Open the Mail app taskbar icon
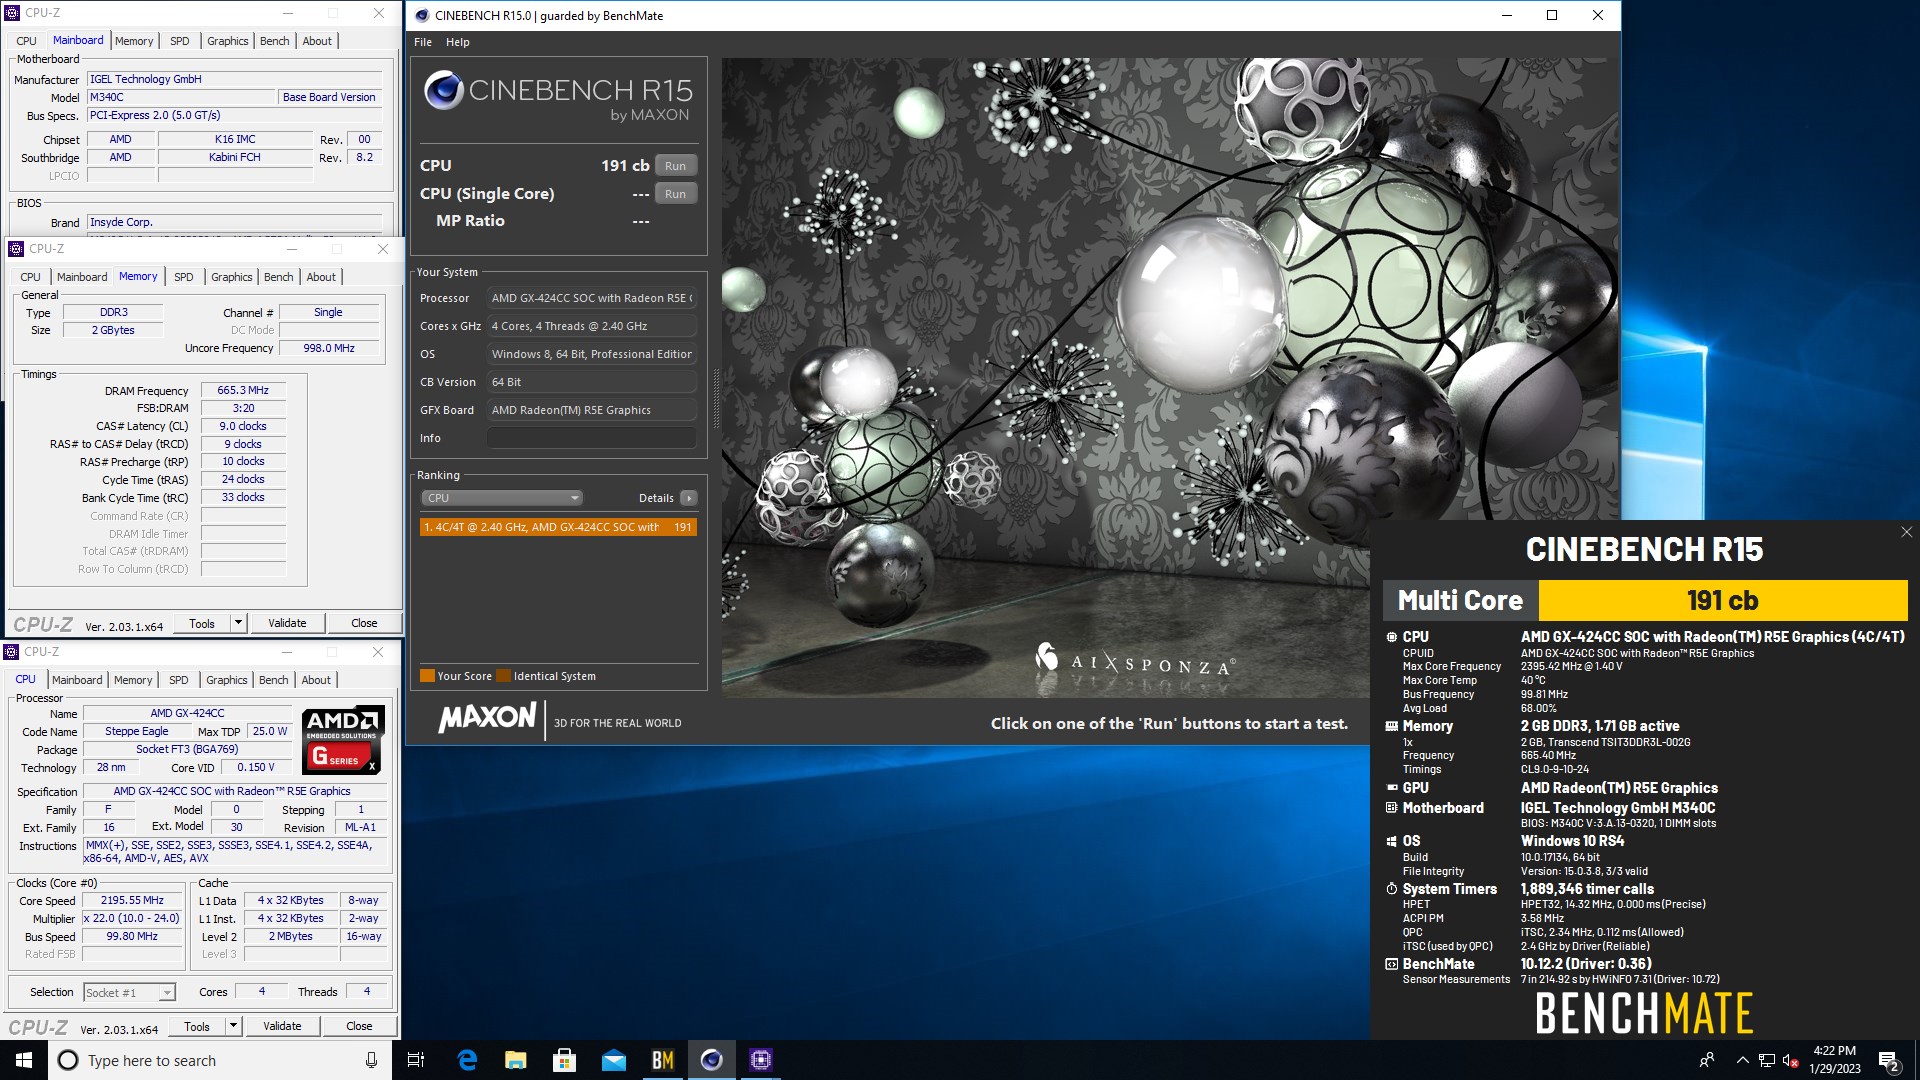Image resolution: width=1920 pixels, height=1080 pixels. (614, 1060)
